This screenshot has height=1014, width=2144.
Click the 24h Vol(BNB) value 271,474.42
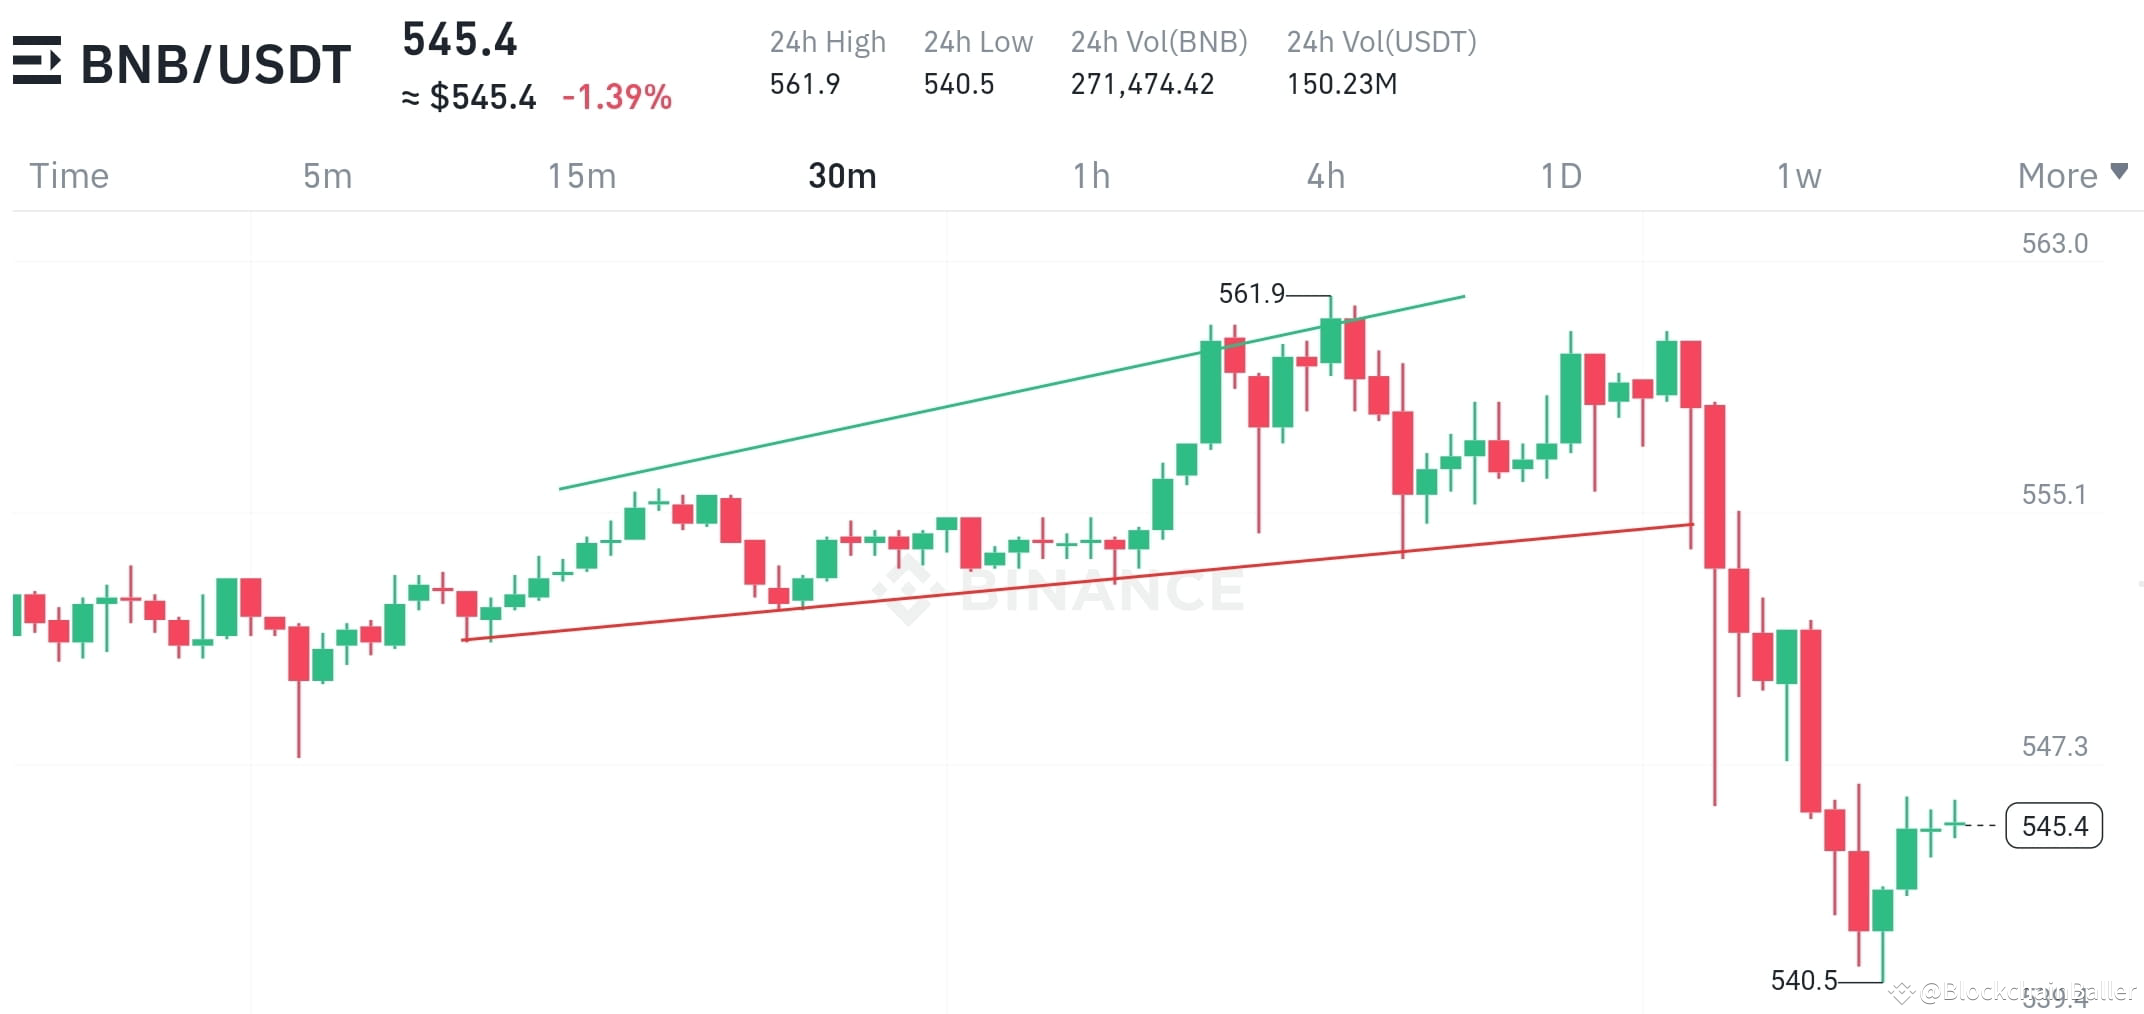[x=1143, y=84]
